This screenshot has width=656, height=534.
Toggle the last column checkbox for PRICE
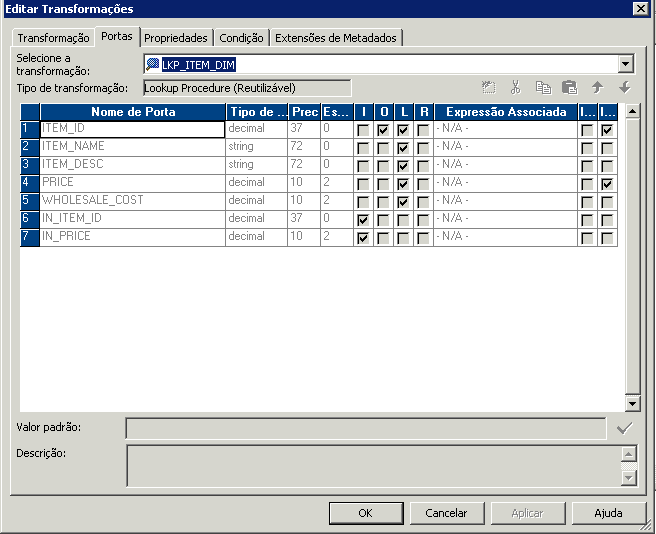click(x=607, y=184)
